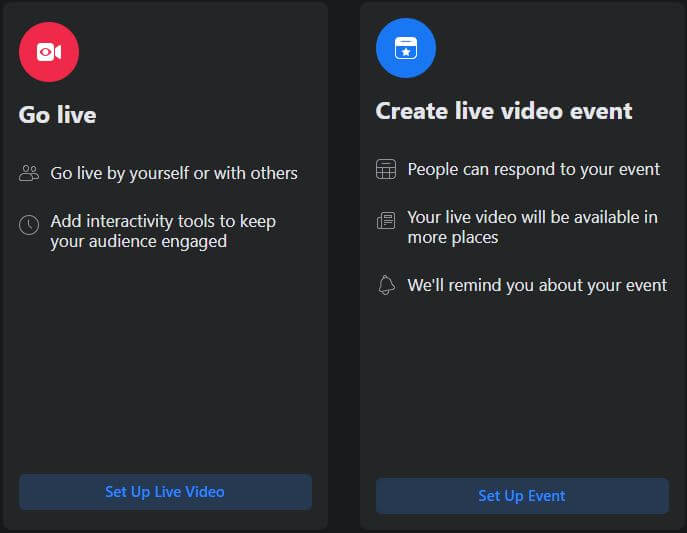Click the bell reminder icon
Image resolution: width=687 pixels, height=533 pixels.
386,286
